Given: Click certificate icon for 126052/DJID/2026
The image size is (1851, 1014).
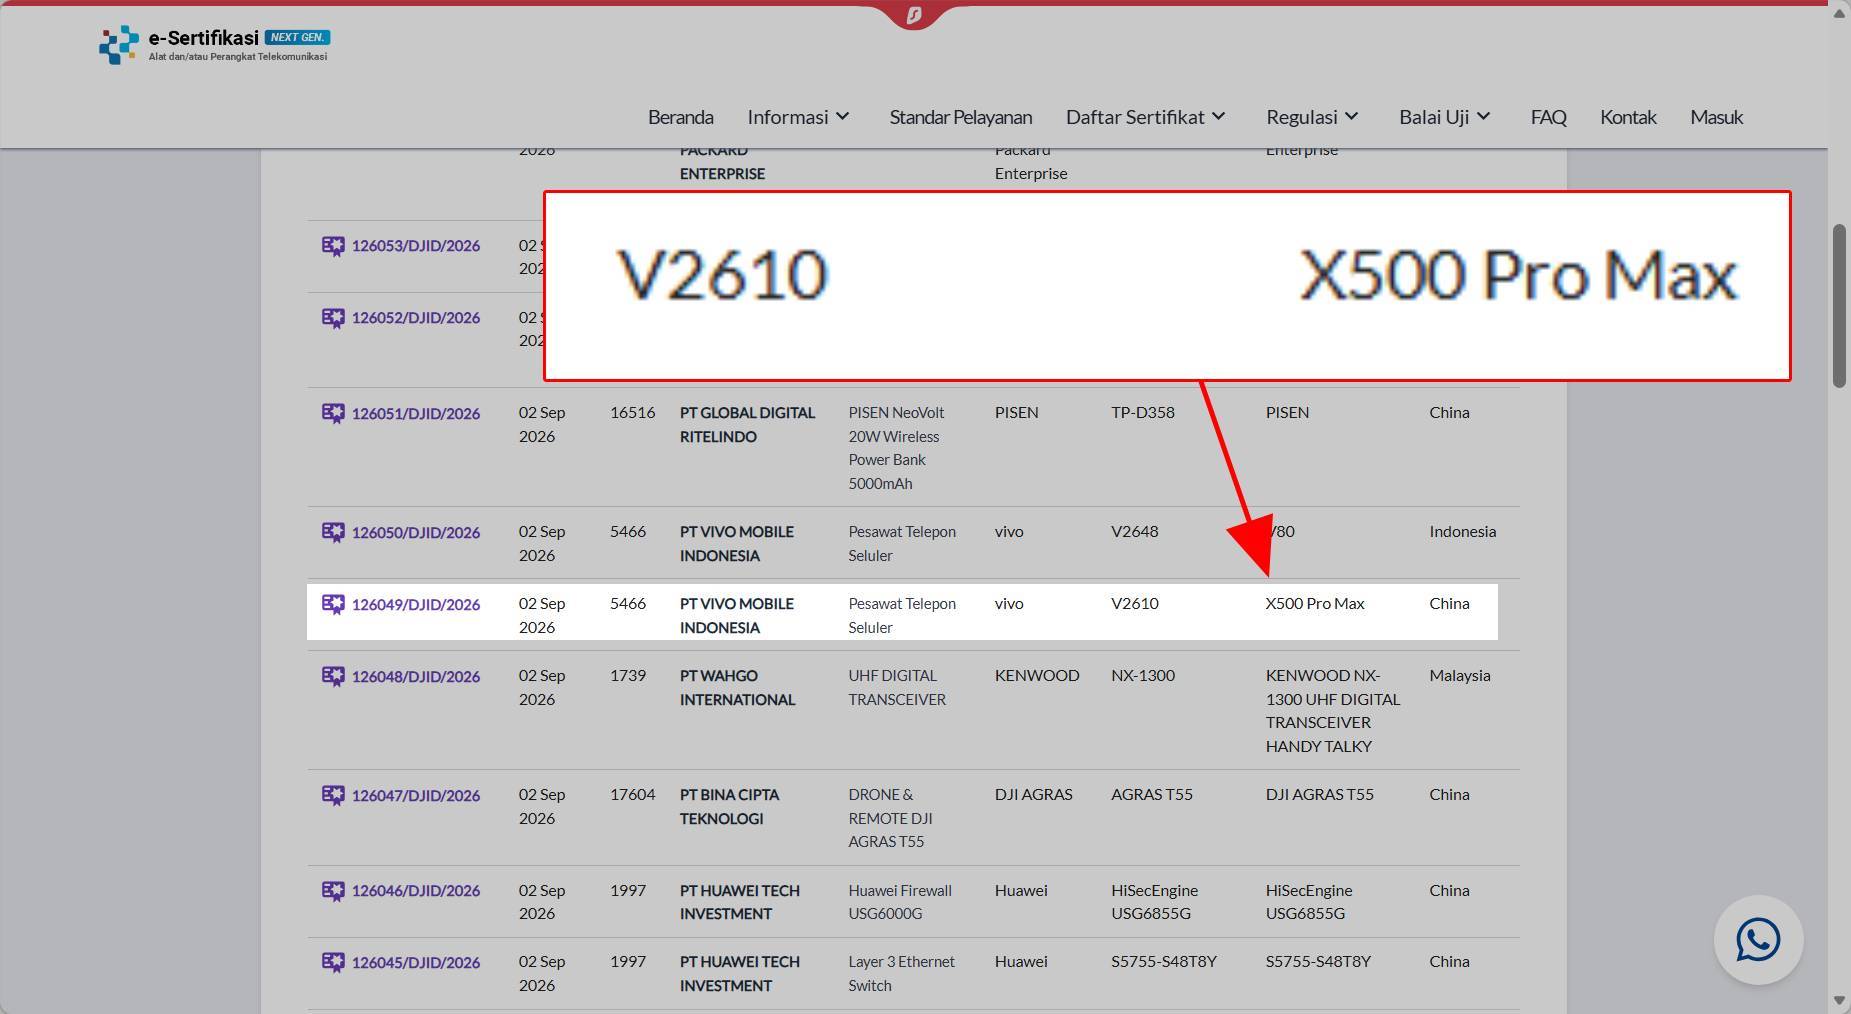Looking at the screenshot, I should pyautogui.click(x=333, y=318).
